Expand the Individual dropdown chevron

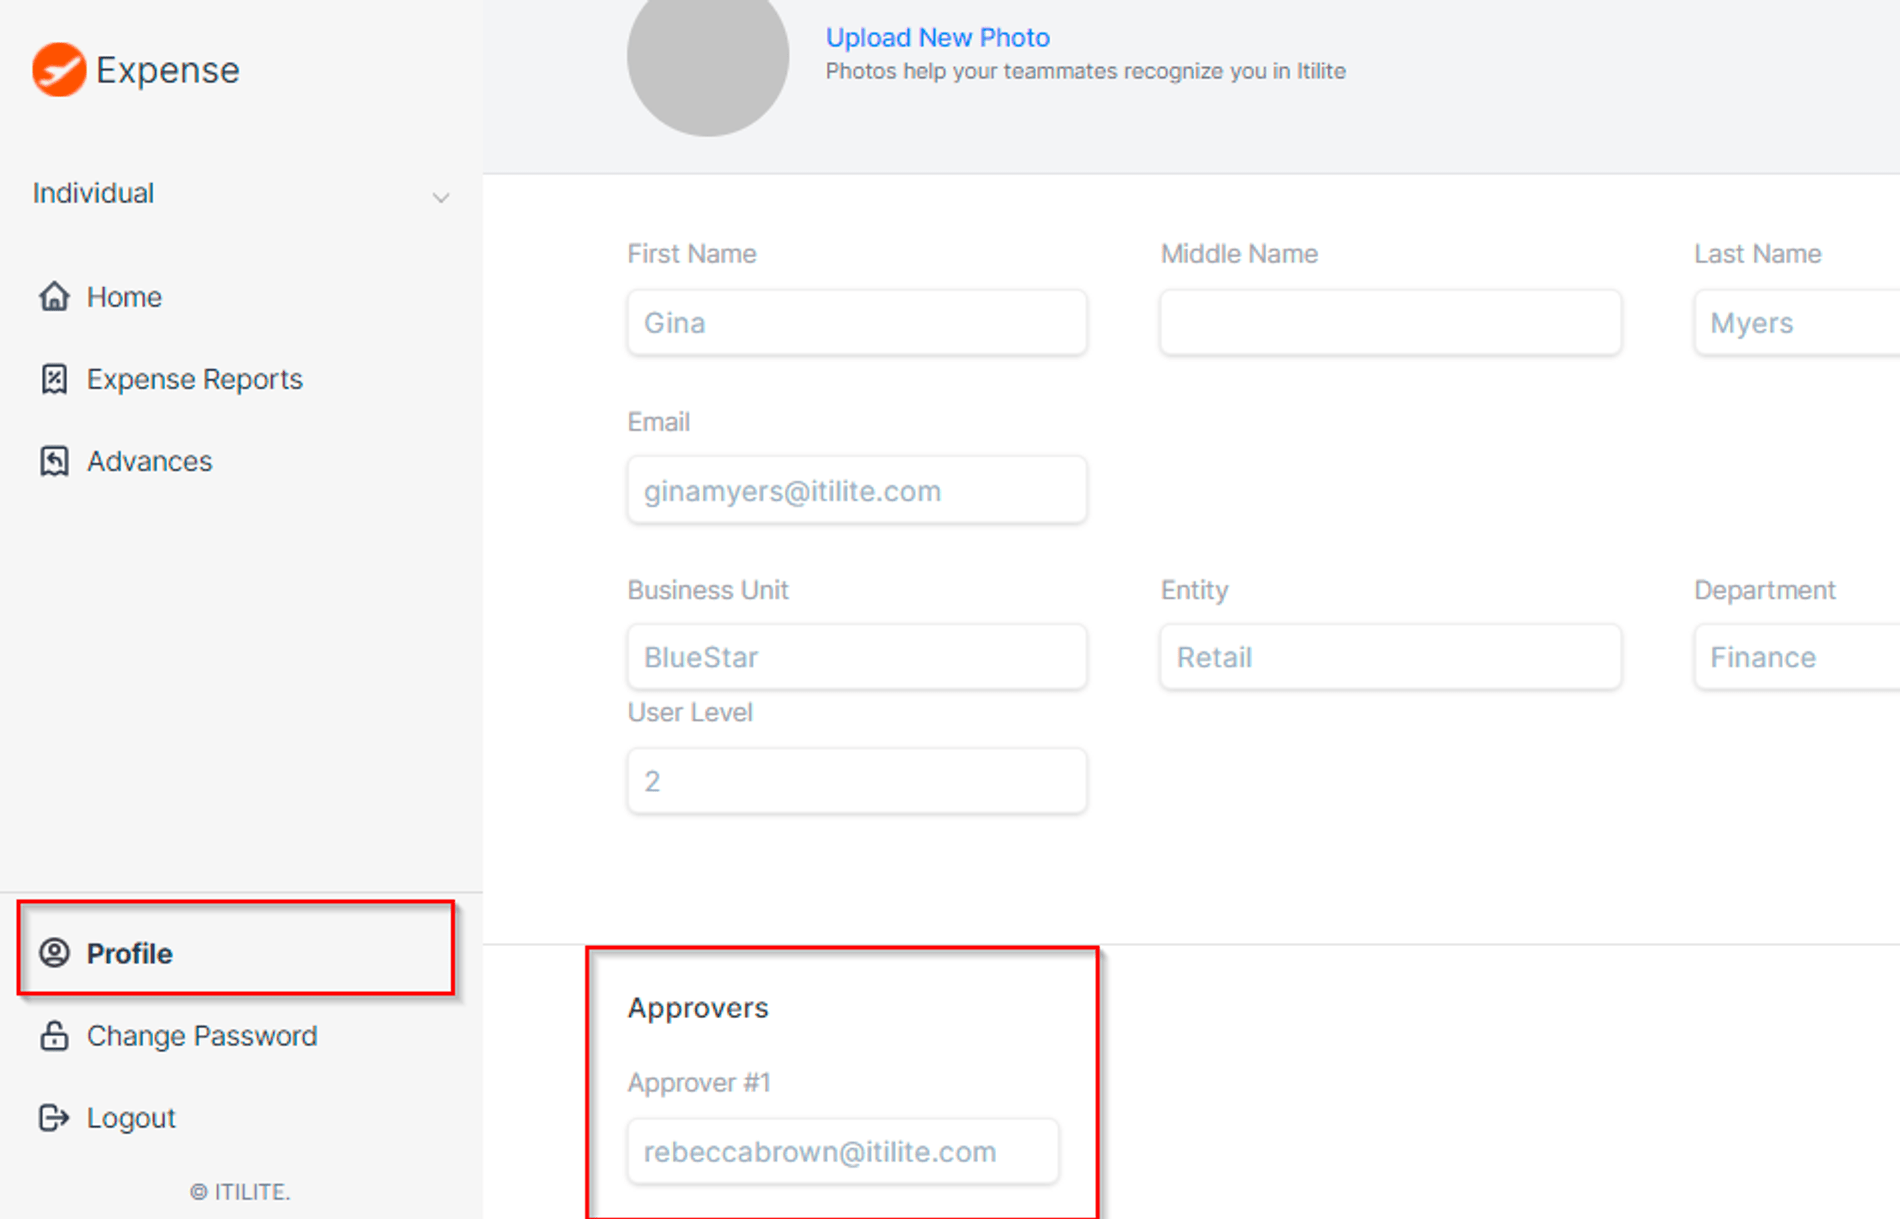point(440,197)
